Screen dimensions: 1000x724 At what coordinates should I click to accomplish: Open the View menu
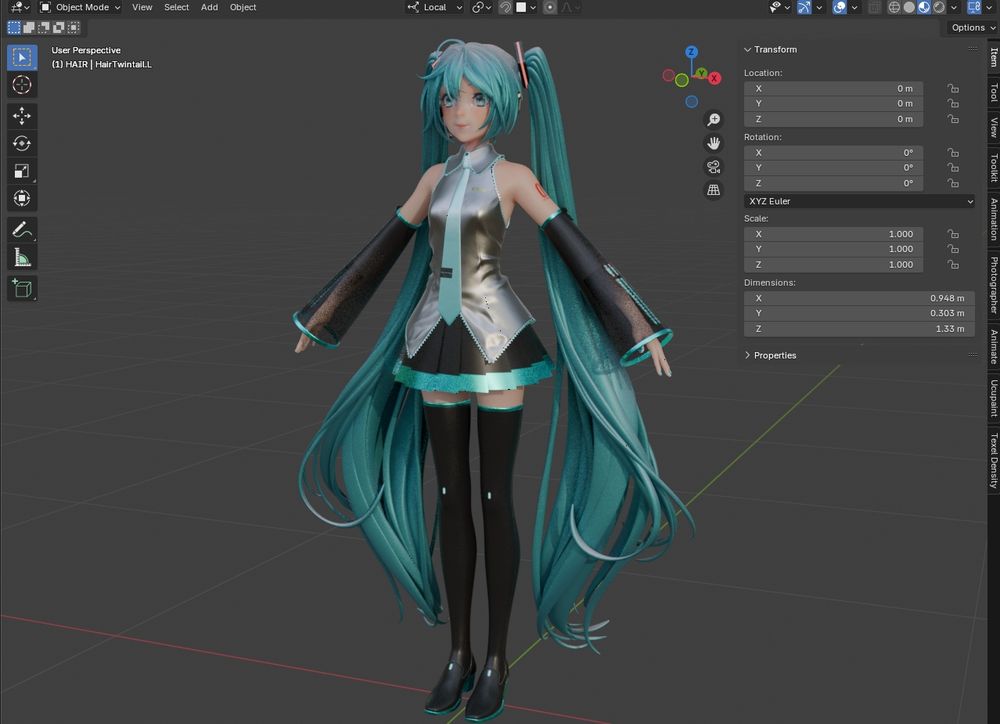(142, 8)
